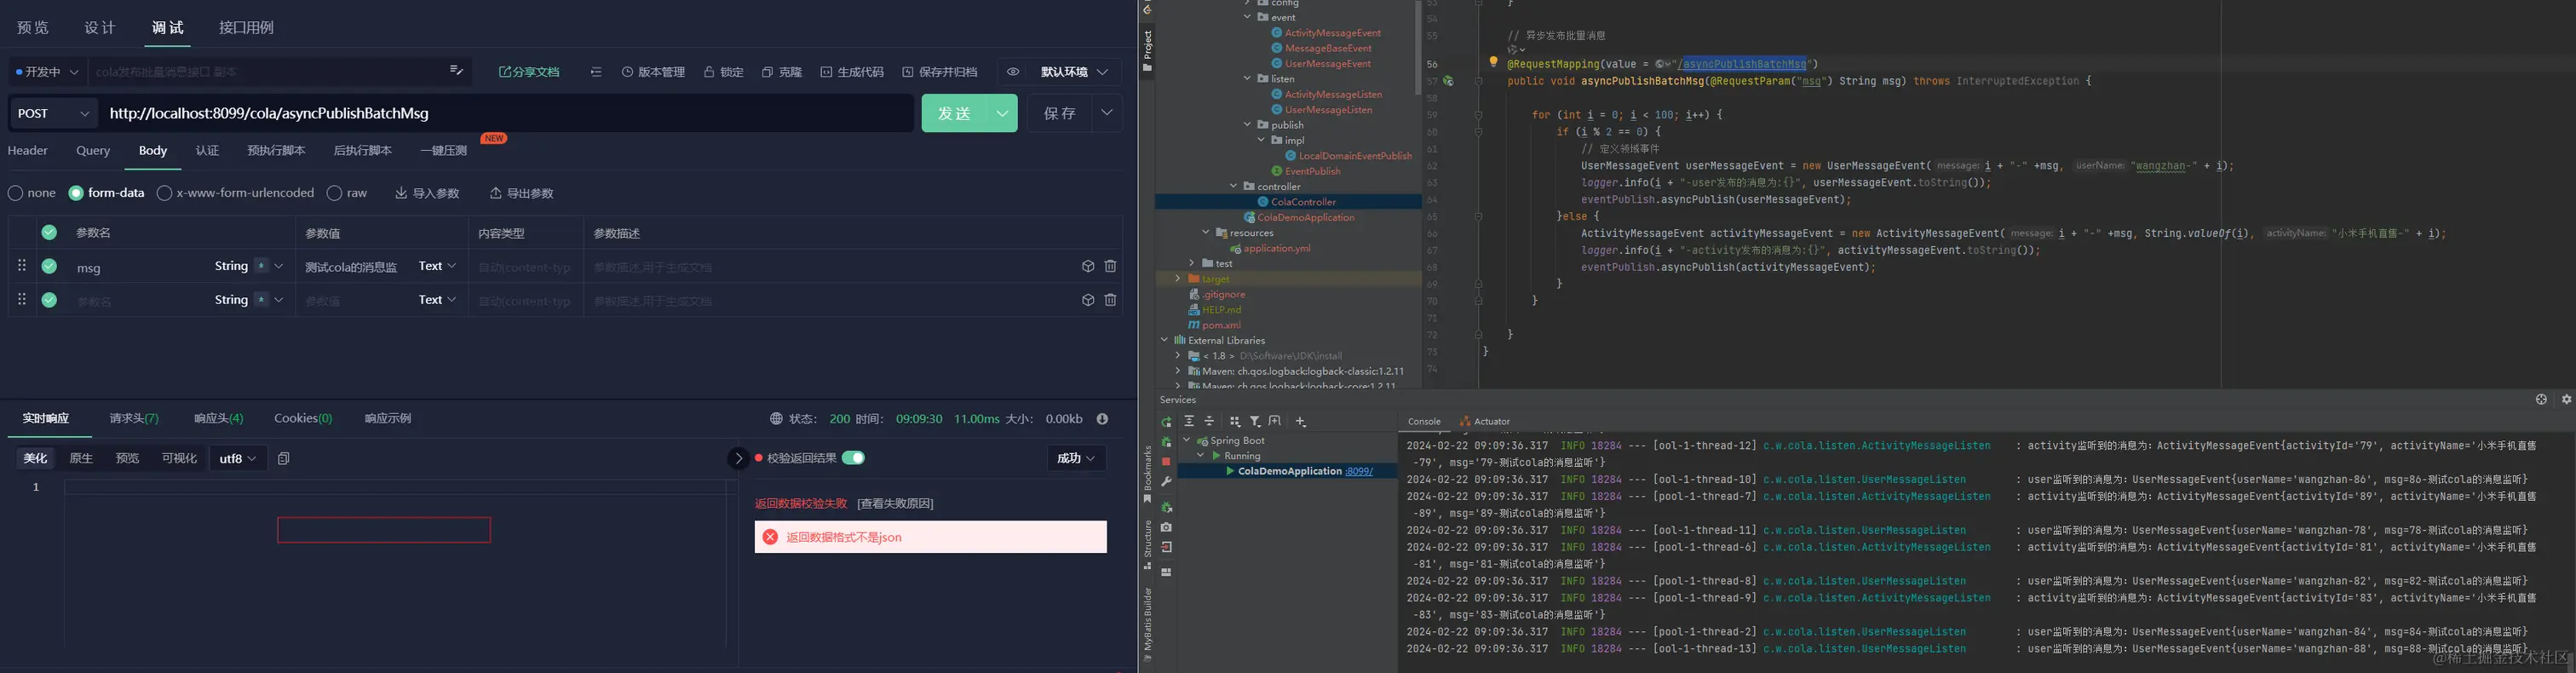Toggle the select-all parameters checkbox in header
Image resolution: width=2576 pixels, height=673 pixels.
click(49, 232)
